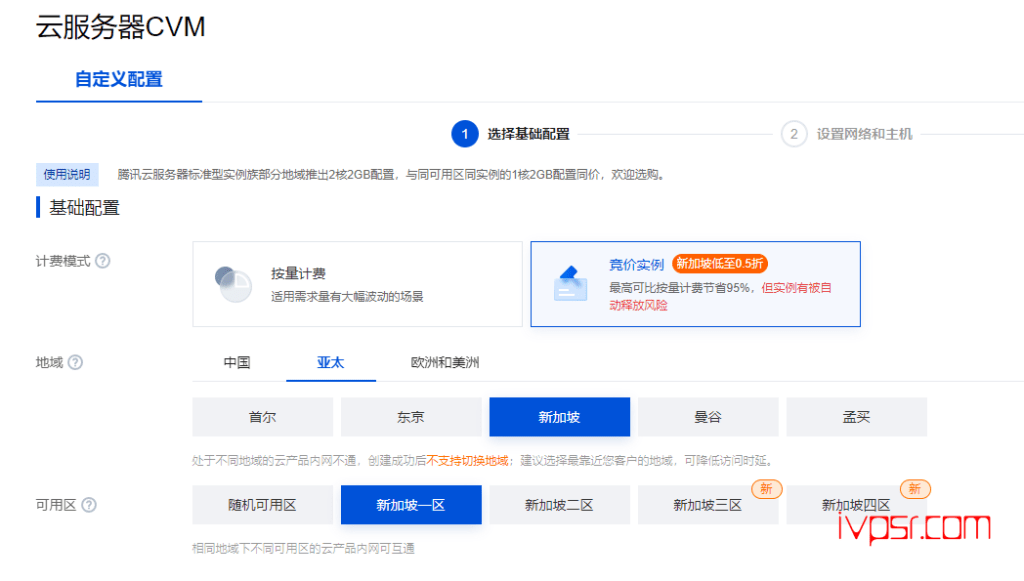Click step 2 circle 设置网络和主机

(793, 134)
